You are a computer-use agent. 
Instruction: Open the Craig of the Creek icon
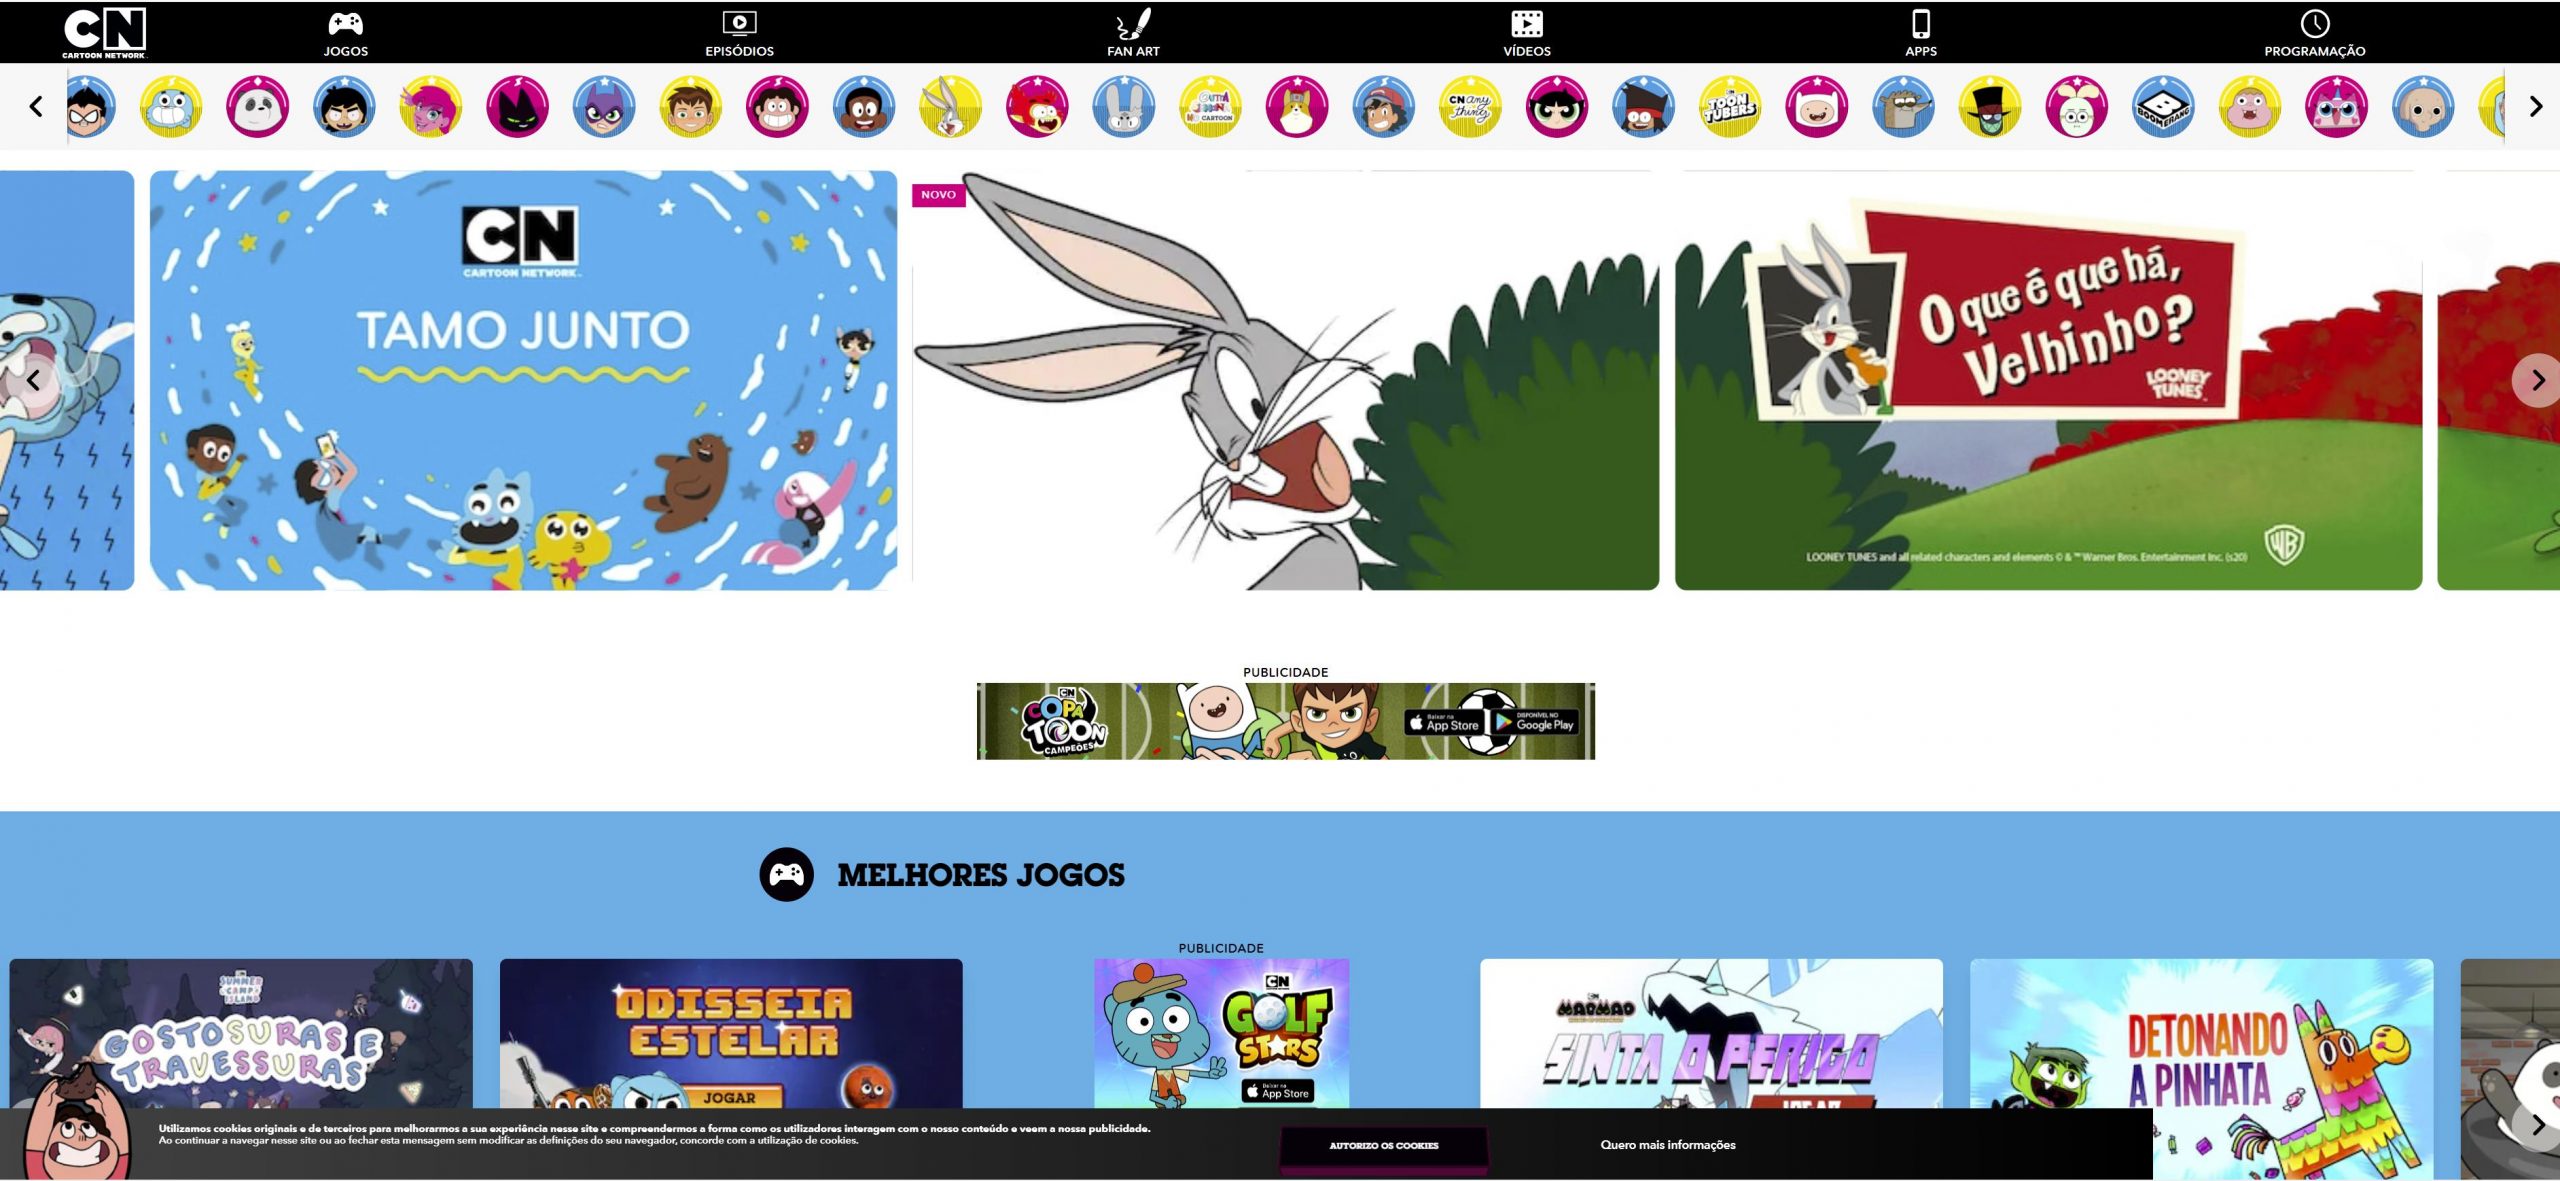(864, 106)
